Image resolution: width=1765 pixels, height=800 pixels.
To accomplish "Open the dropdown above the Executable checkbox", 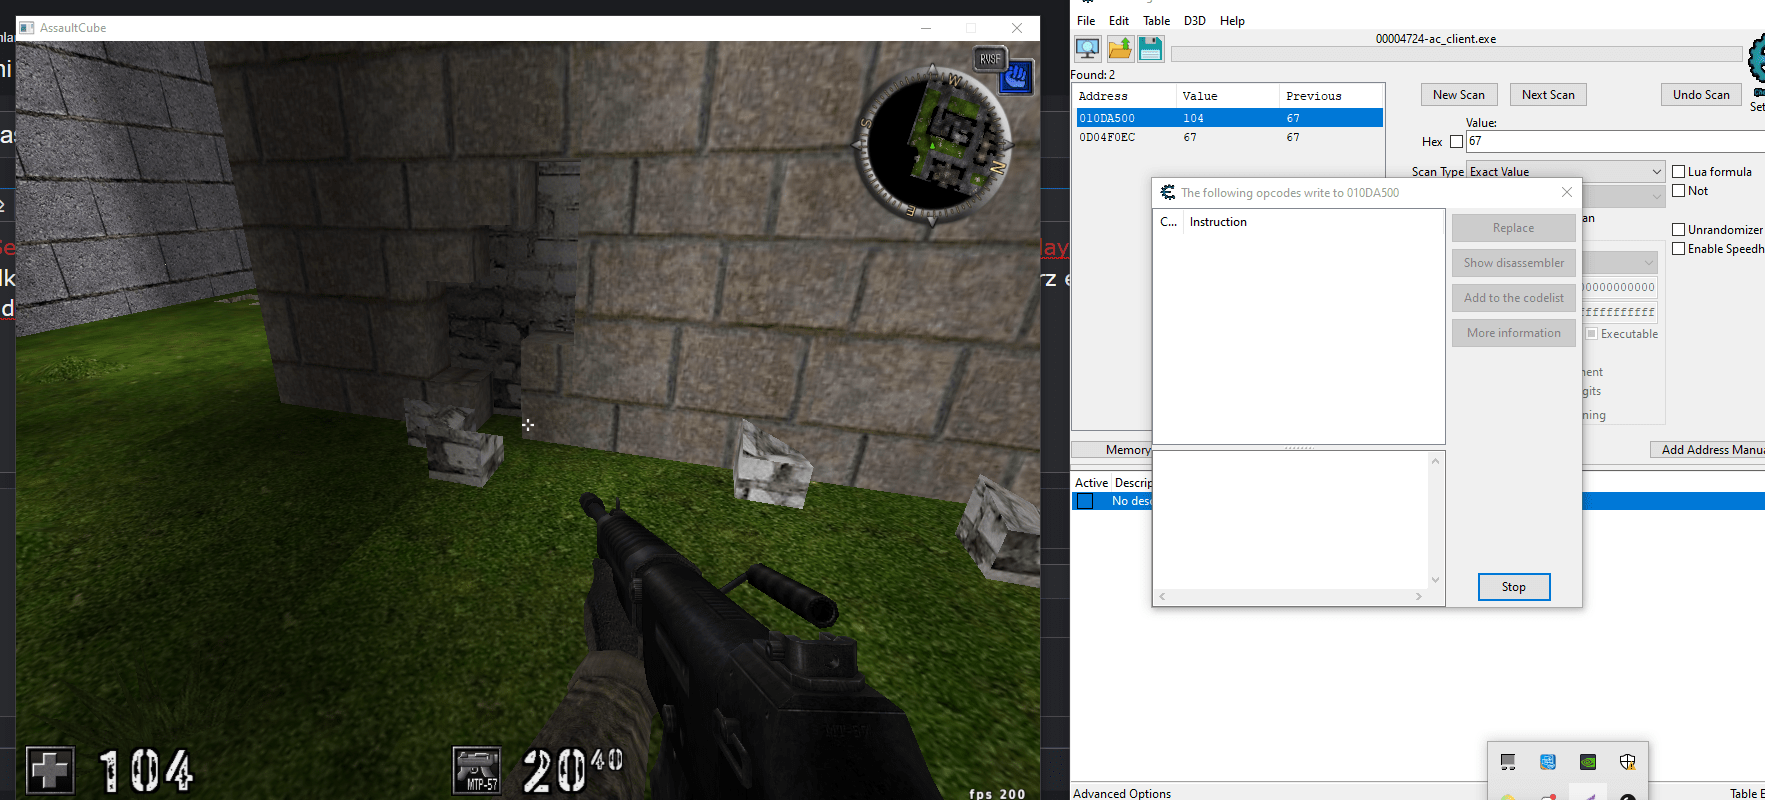I will (x=1620, y=263).
